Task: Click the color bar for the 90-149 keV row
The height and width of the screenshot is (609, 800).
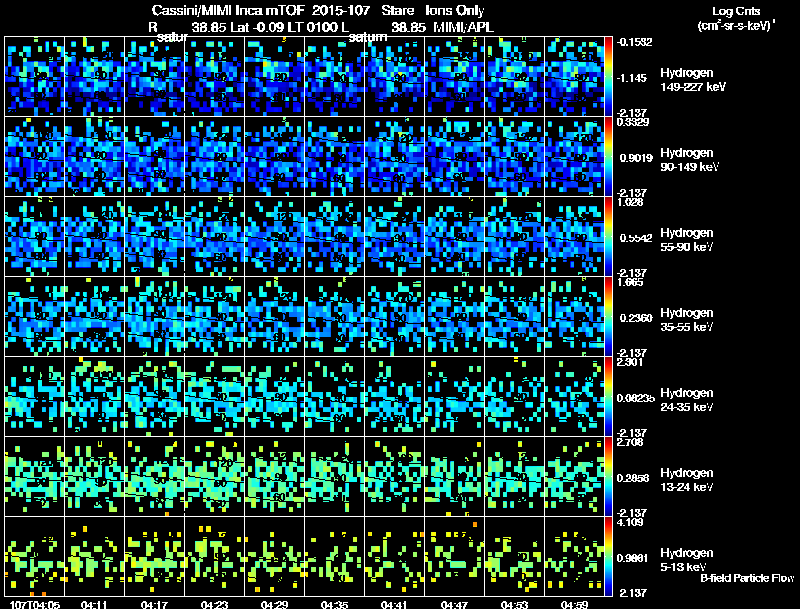Action: 608,157
